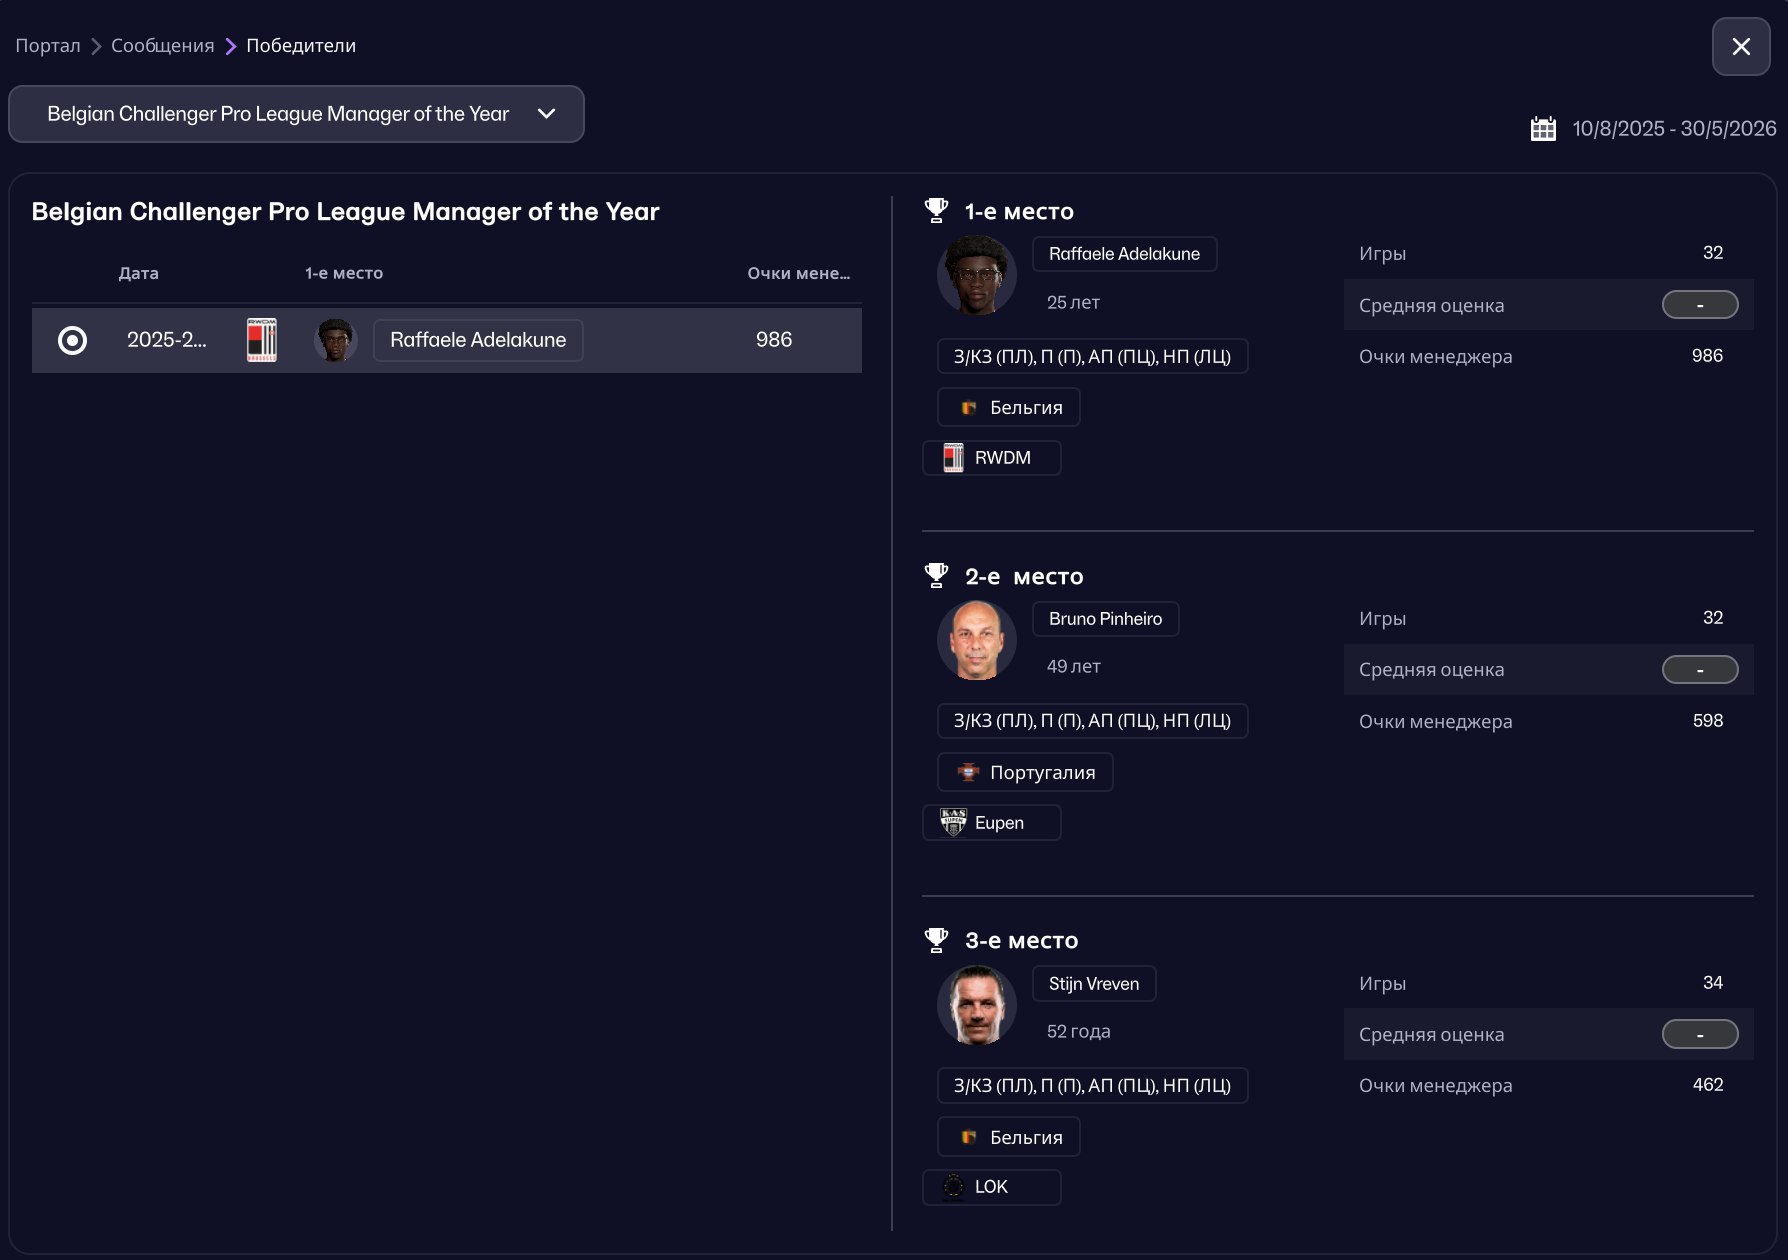This screenshot has width=1788, height=1260.
Task: Go to Портал in the breadcrumb
Action: coord(48,46)
